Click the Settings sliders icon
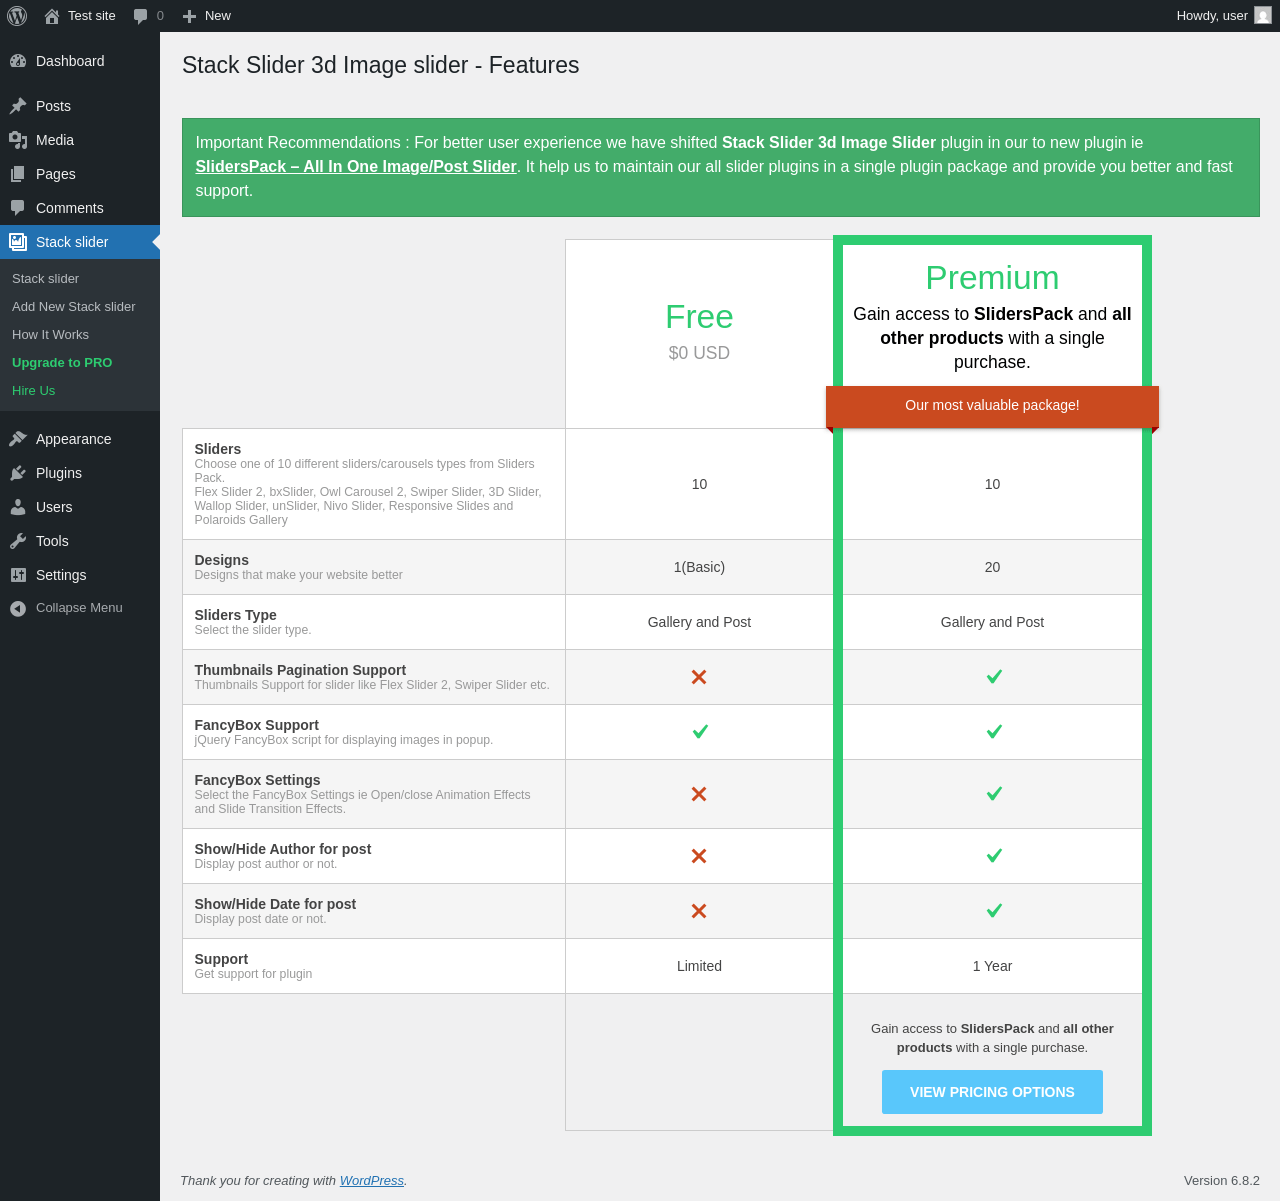Image resolution: width=1280 pixels, height=1201 pixels. point(18,575)
